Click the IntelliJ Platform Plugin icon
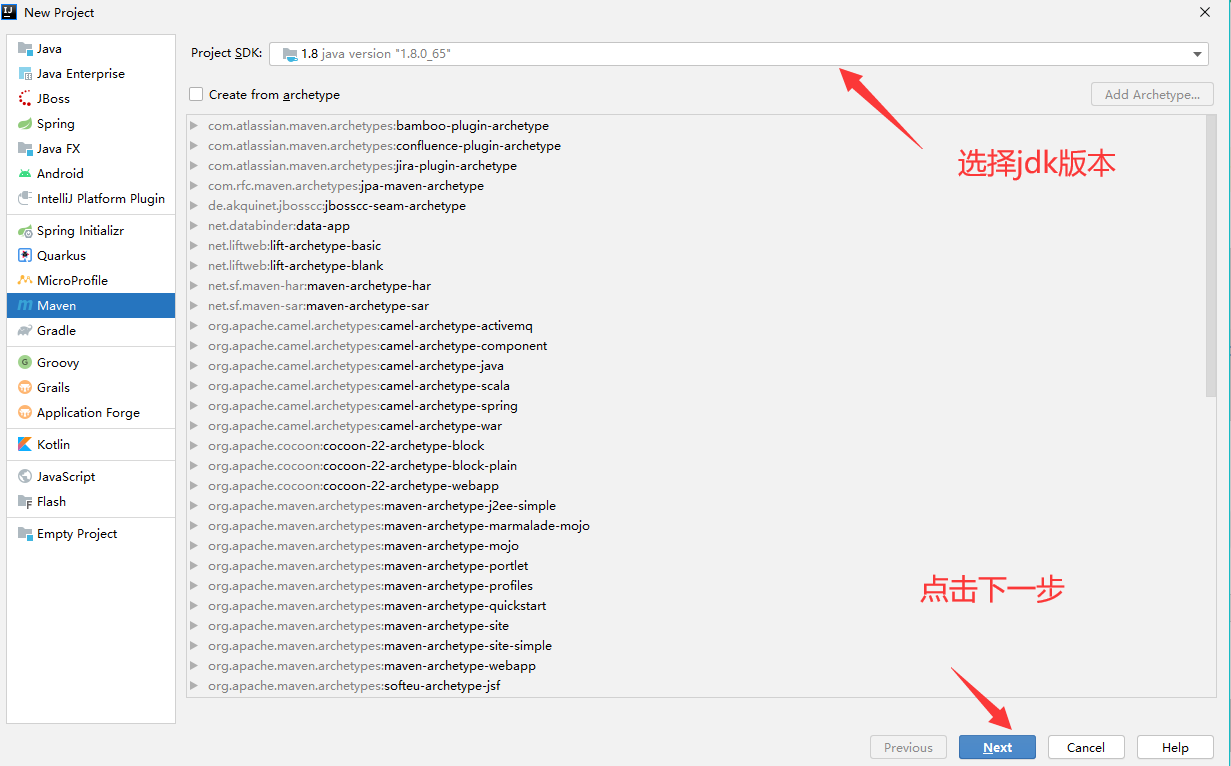The image size is (1231, 766). coord(25,199)
